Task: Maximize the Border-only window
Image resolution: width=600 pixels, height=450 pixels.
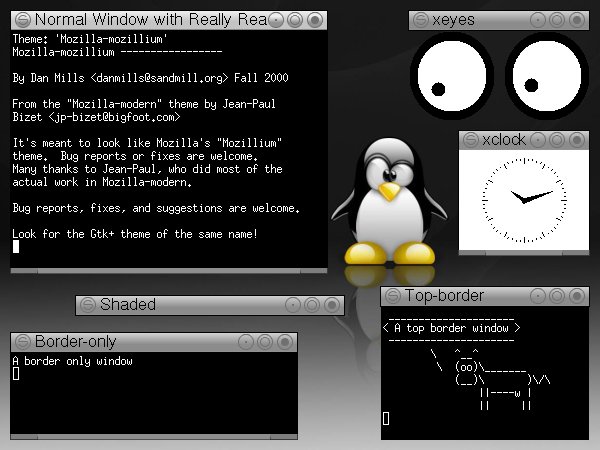Action: pyautogui.click(x=265, y=342)
